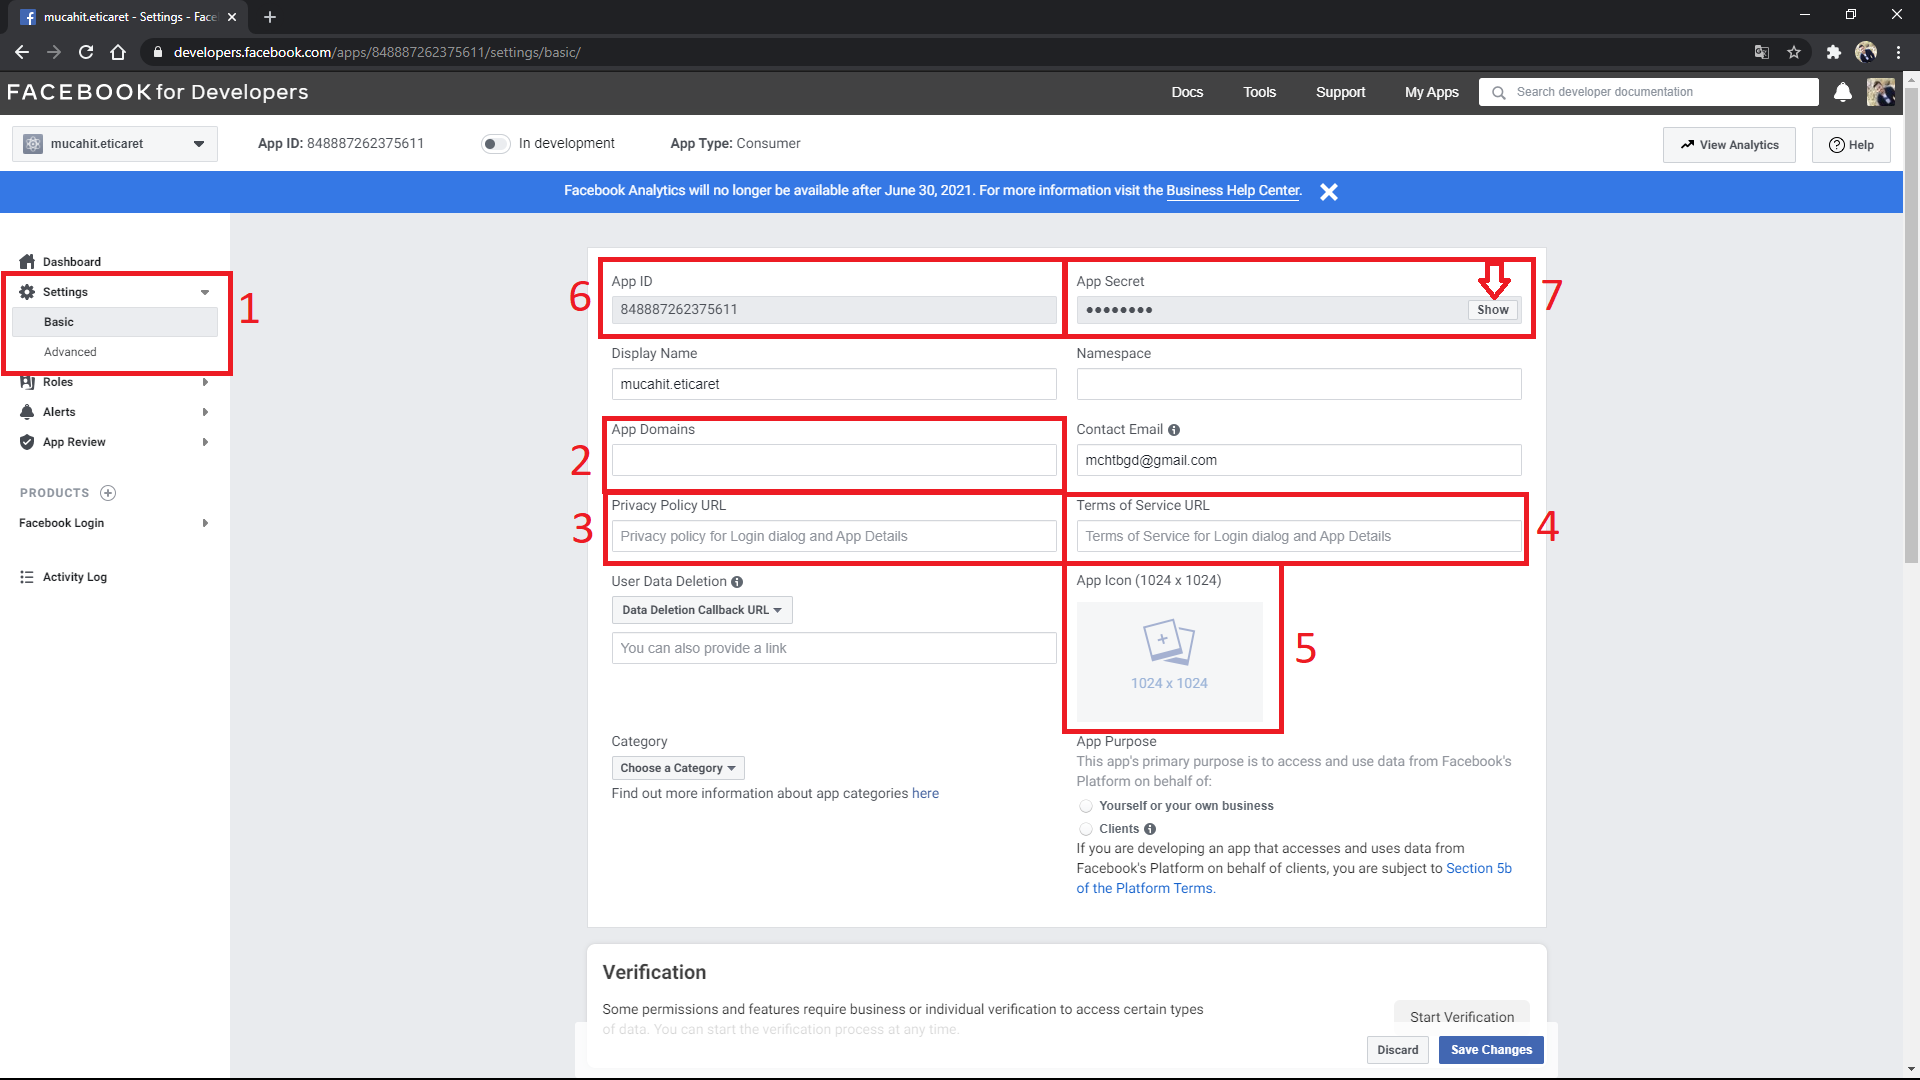Click the Contact Email info icon
This screenshot has width=1920, height=1080.
coord(1174,430)
